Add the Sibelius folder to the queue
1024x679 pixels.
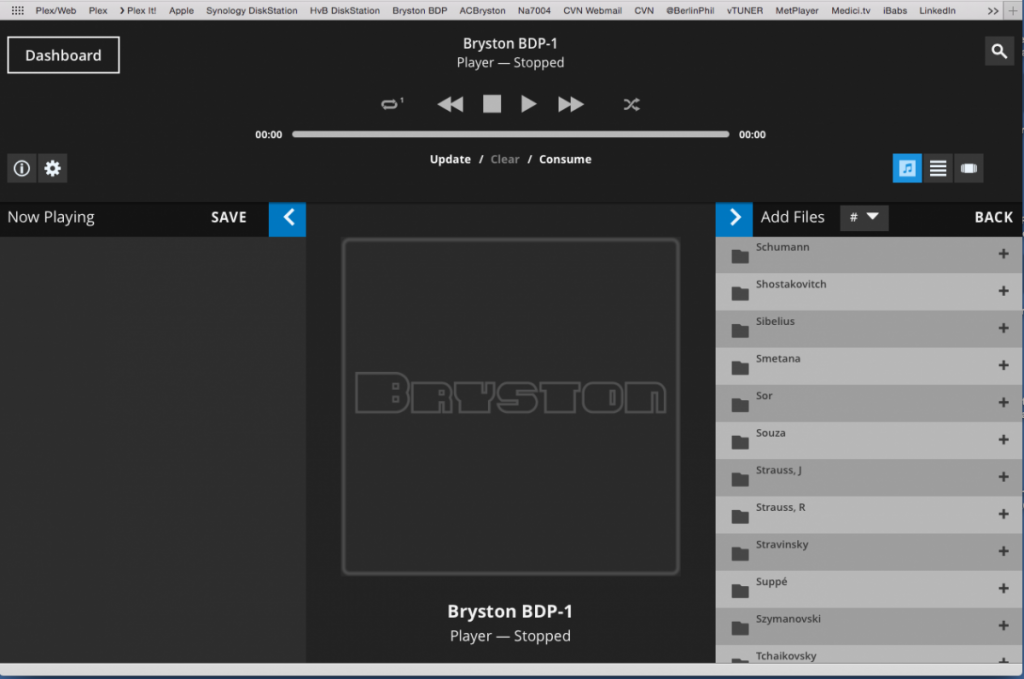tap(1003, 328)
